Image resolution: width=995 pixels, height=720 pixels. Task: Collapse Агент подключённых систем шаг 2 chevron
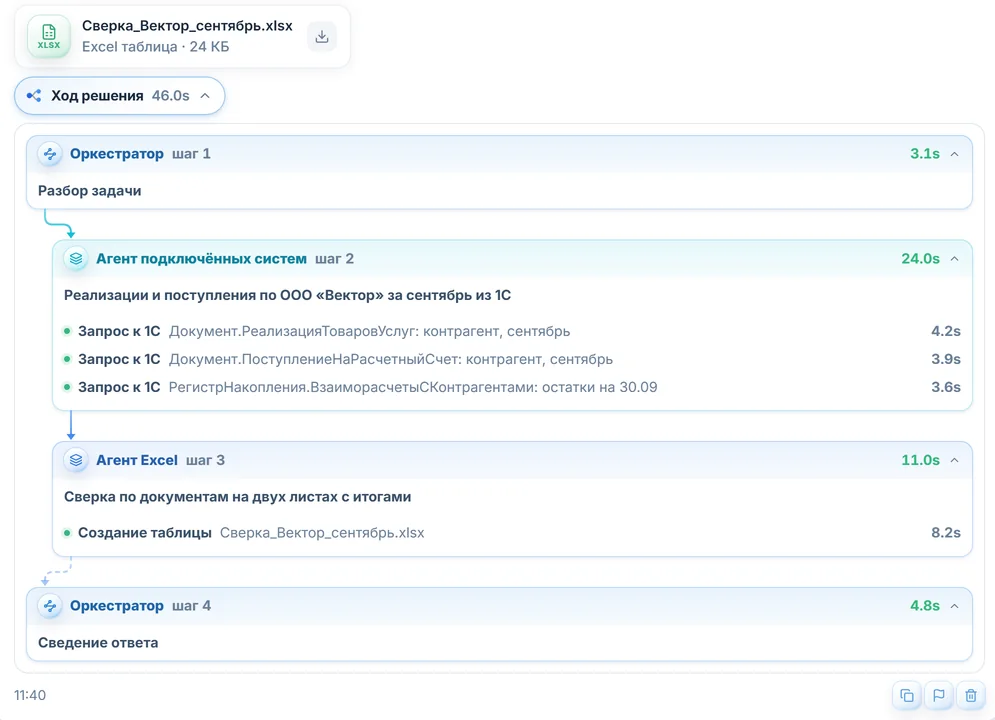click(x=954, y=259)
